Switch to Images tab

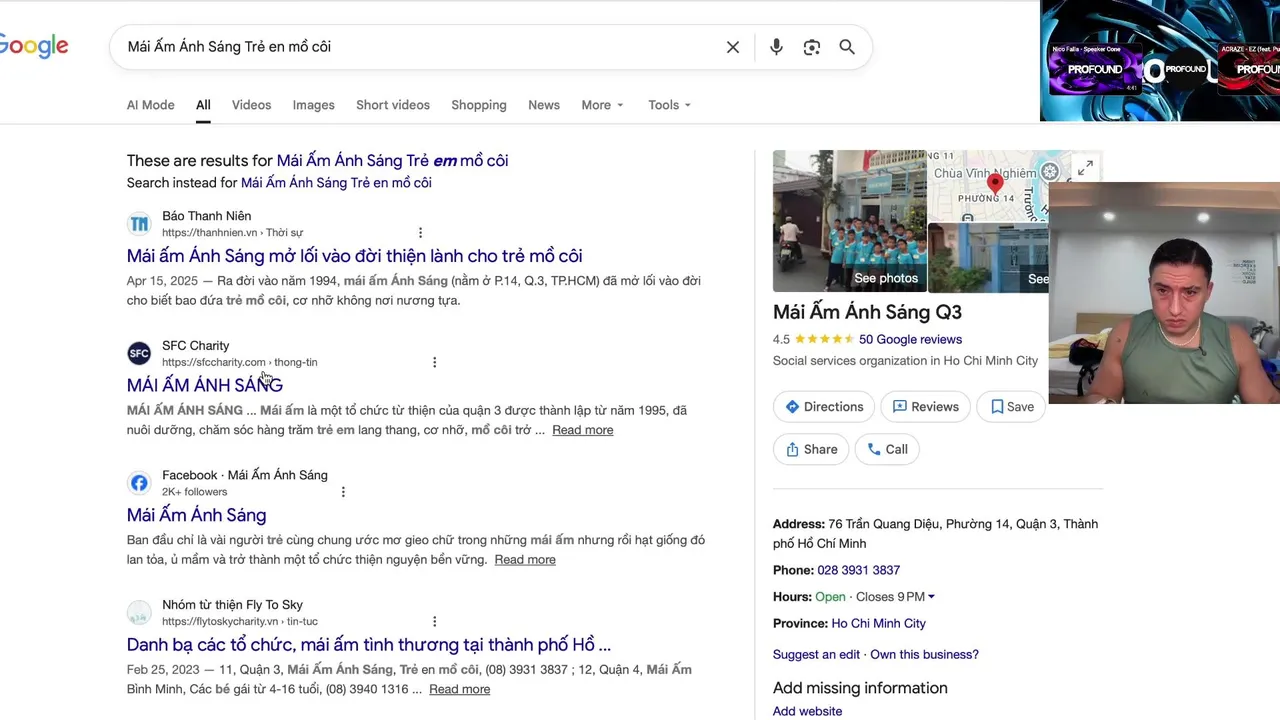coord(313,105)
